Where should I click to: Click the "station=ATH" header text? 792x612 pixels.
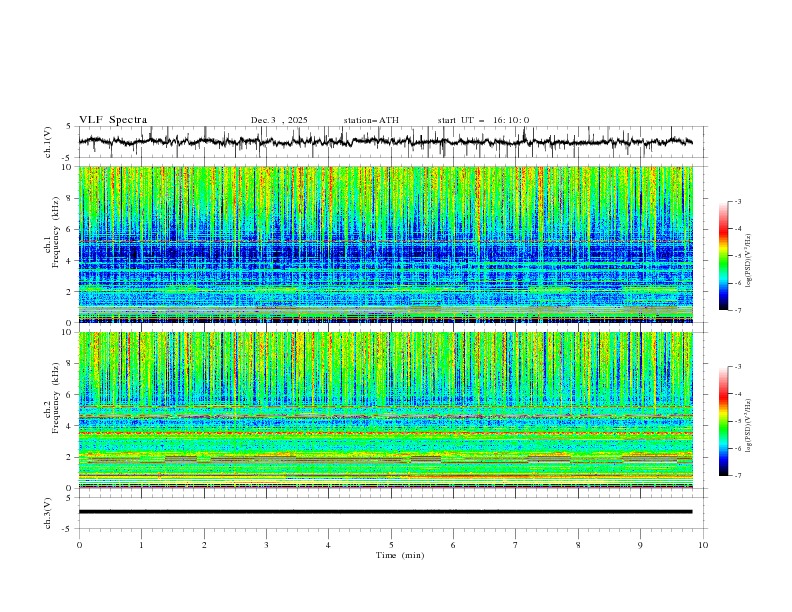(371, 120)
